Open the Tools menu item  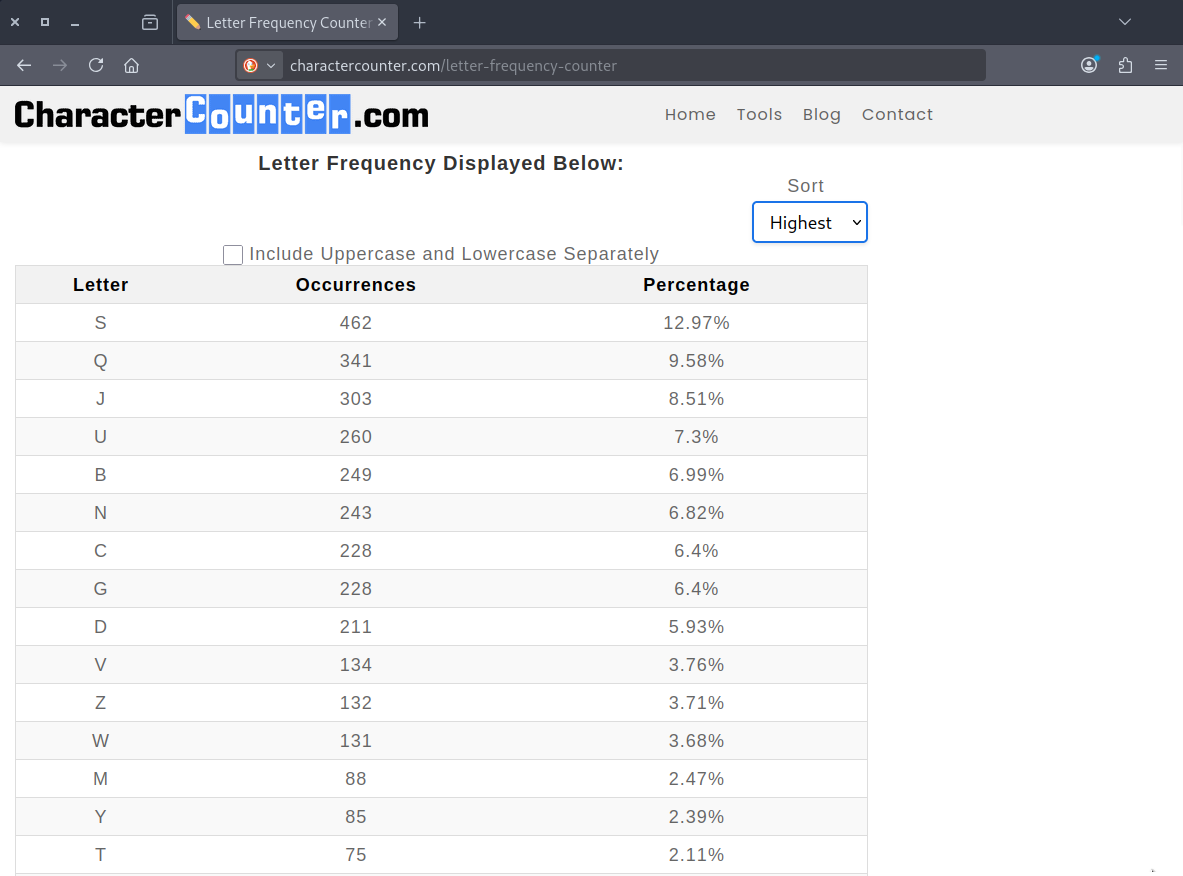(759, 114)
